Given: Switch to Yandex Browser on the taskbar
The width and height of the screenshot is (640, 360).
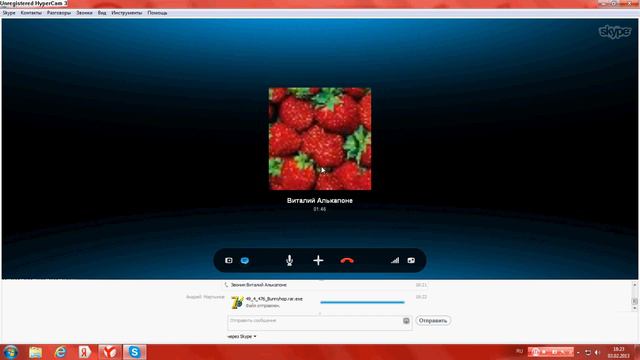Looking at the screenshot, I should pos(109,352).
